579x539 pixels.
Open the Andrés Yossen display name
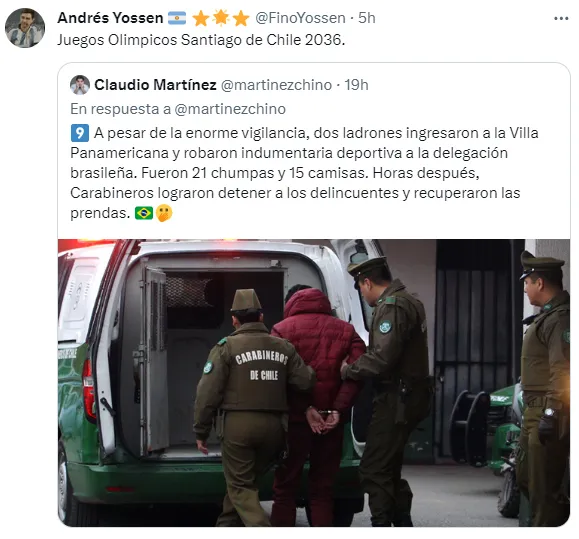point(110,18)
